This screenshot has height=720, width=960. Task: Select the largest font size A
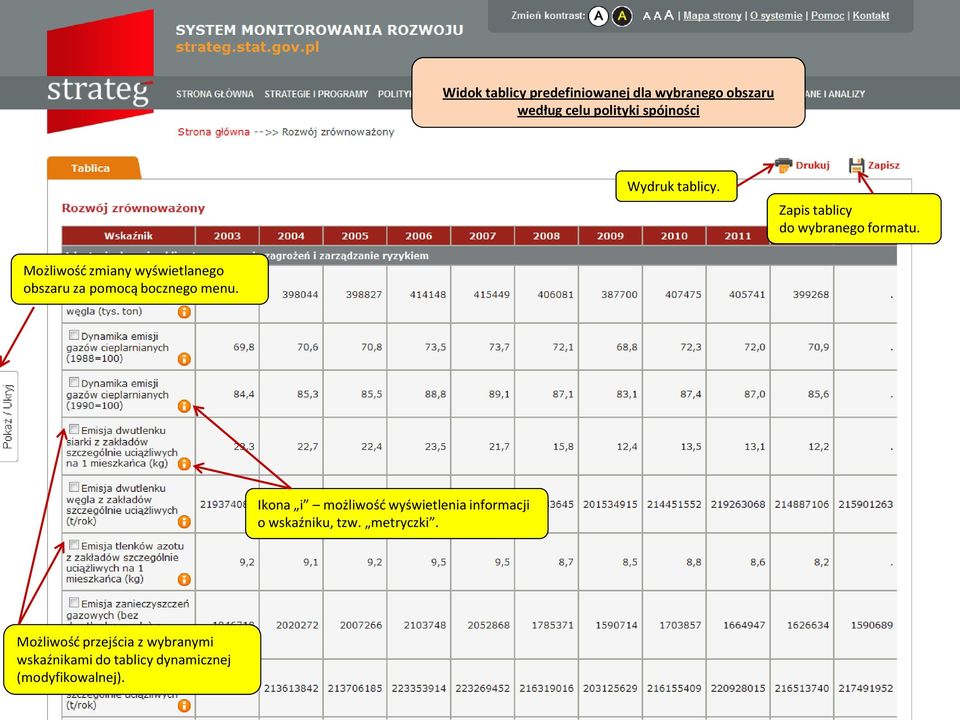click(x=669, y=15)
